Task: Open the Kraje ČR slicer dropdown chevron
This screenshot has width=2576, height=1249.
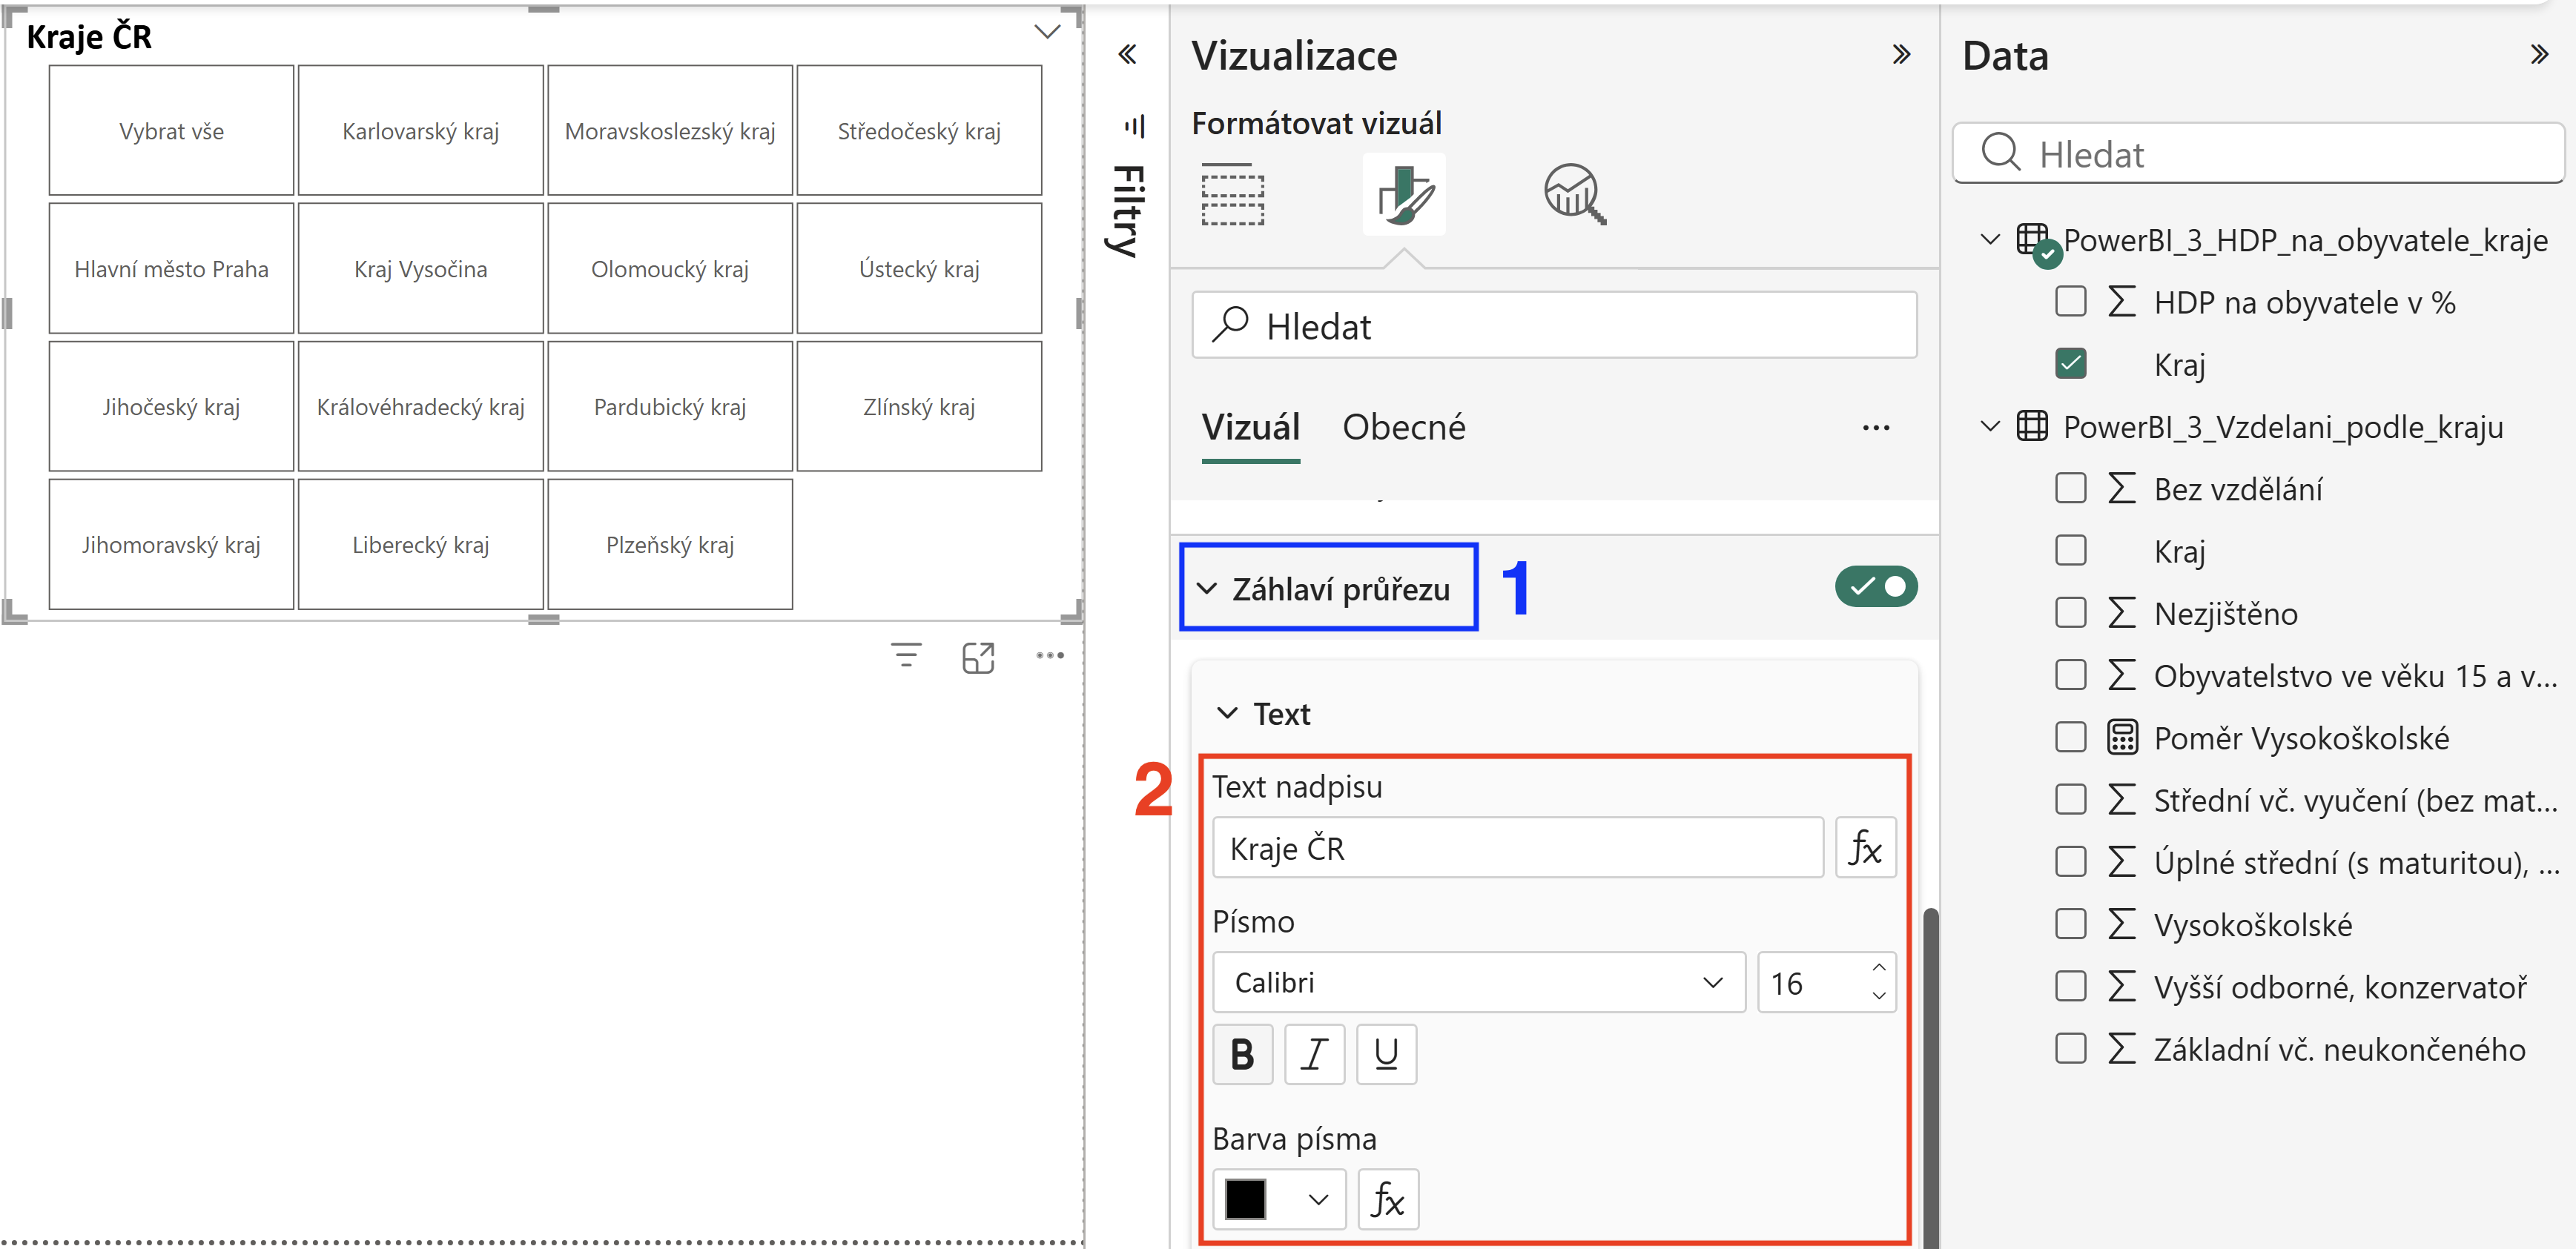Action: point(1047,33)
